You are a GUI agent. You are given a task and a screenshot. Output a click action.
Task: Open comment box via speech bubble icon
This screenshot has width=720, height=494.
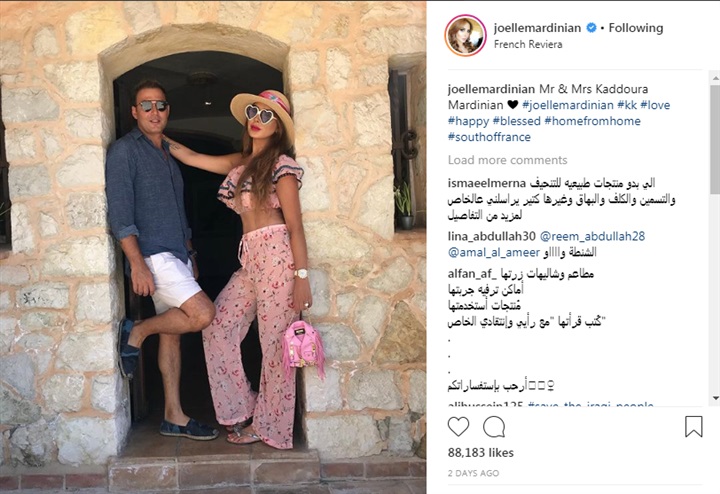tap(494, 427)
